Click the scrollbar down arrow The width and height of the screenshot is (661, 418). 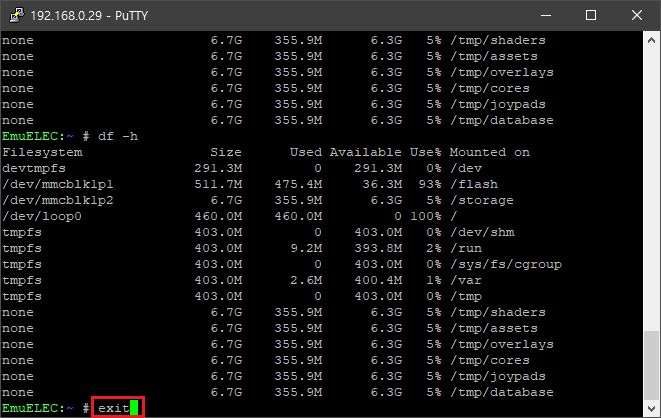pyautogui.click(x=651, y=408)
